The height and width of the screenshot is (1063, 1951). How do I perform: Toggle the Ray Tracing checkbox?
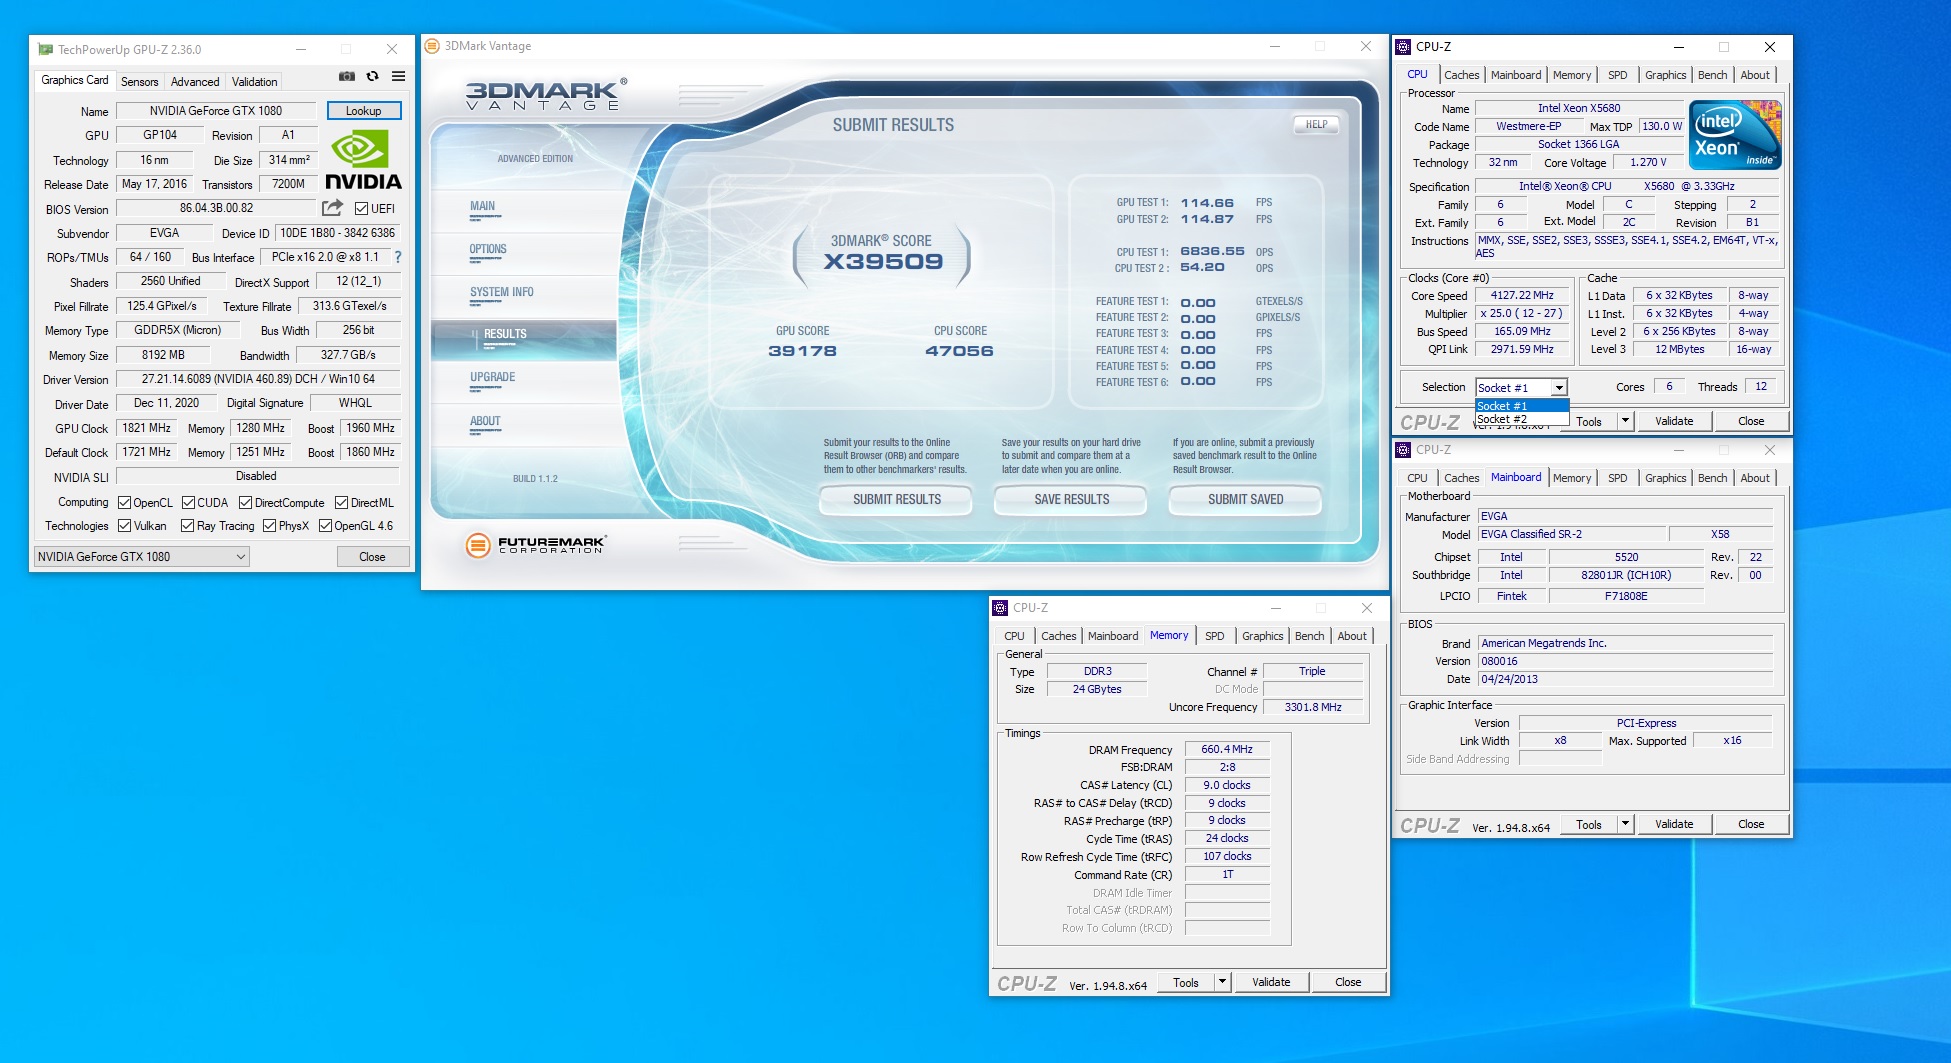tap(188, 526)
